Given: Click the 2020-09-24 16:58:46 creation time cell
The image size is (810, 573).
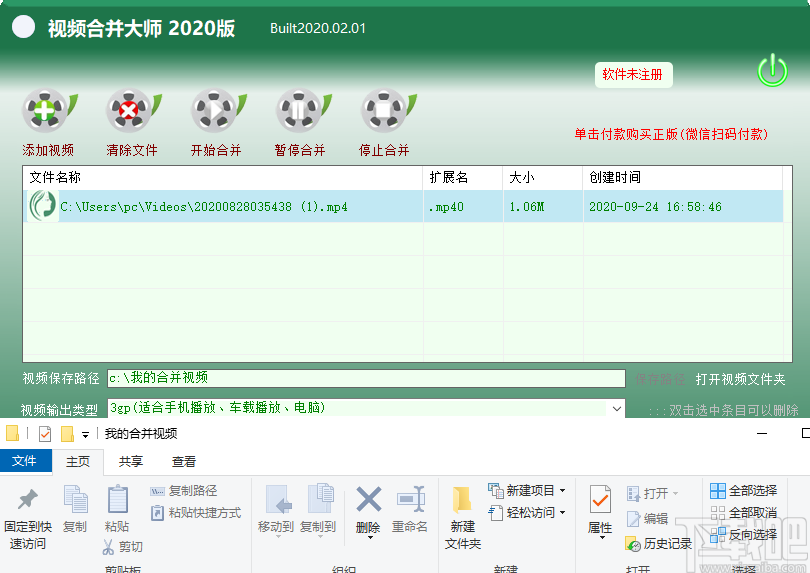Looking at the screenshot, I should pyautogui.click(x=683, y=207).
